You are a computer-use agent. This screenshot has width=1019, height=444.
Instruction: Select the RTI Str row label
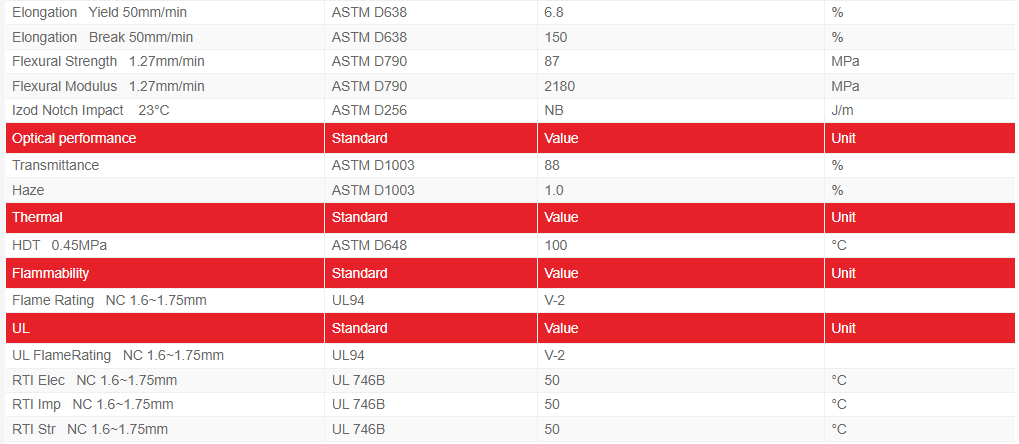click(x=89, y=429)
